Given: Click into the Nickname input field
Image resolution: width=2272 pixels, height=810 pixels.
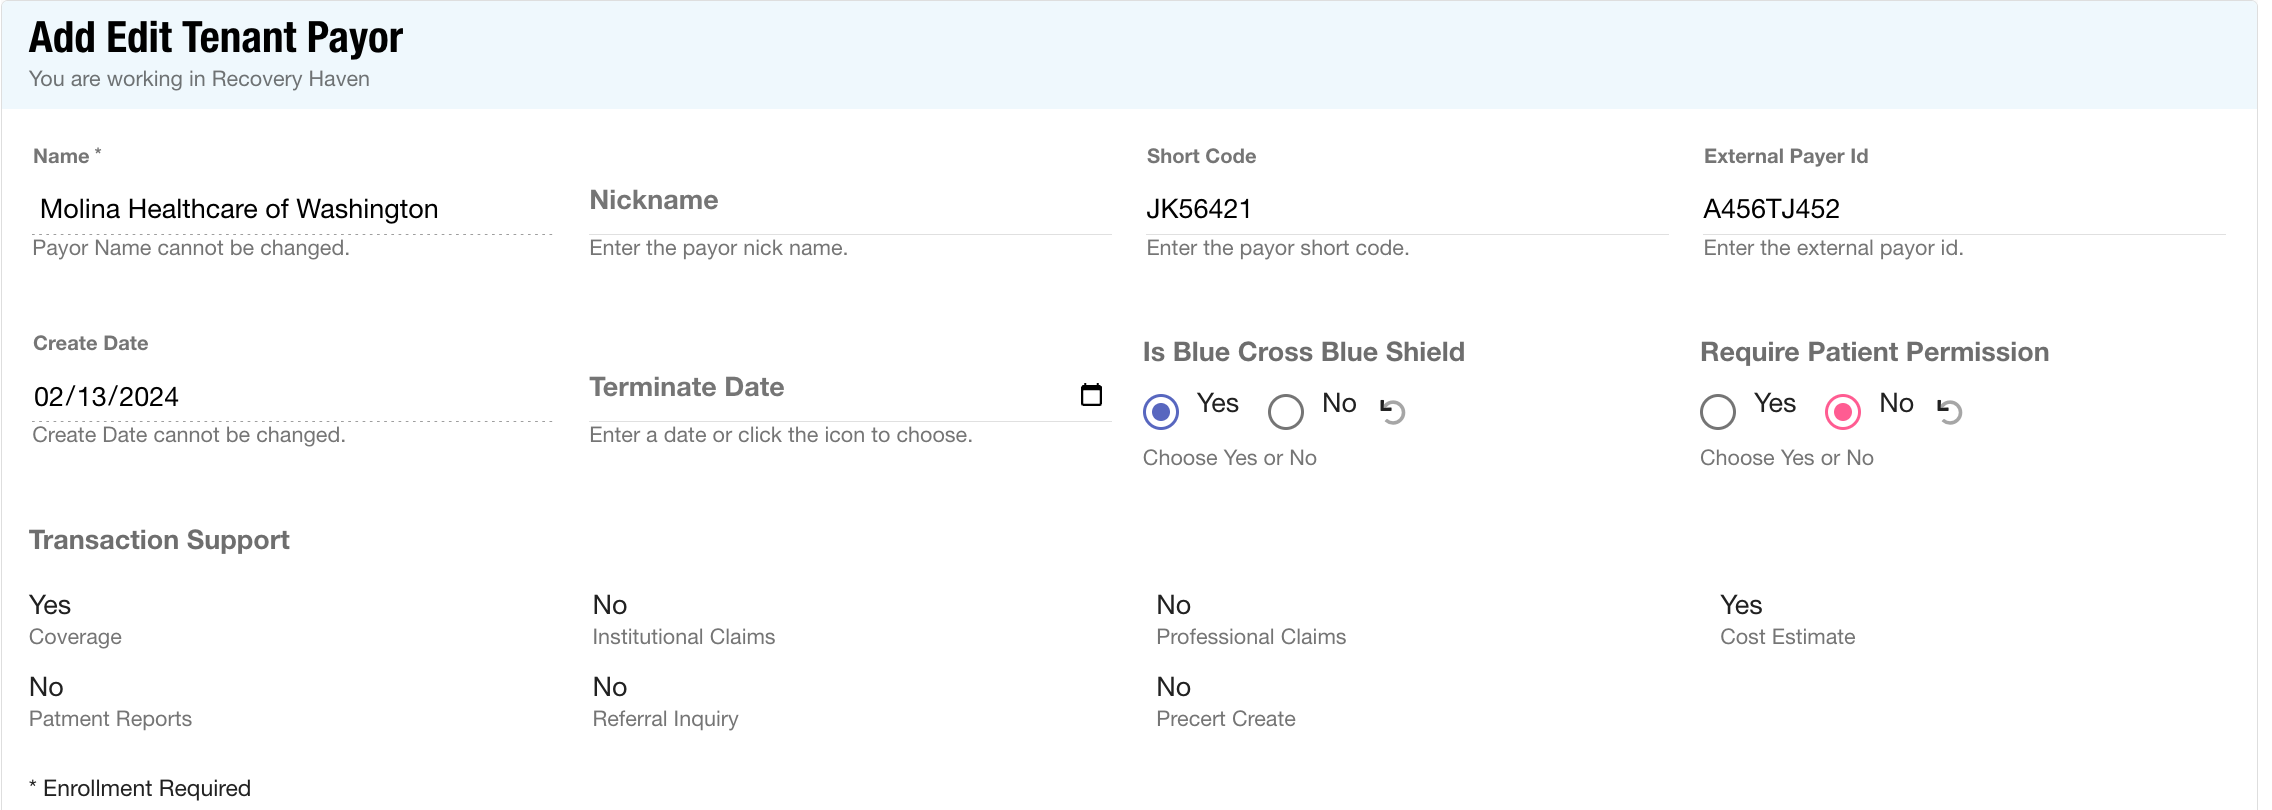Looking at the screenshot, I should click(848, 208).
